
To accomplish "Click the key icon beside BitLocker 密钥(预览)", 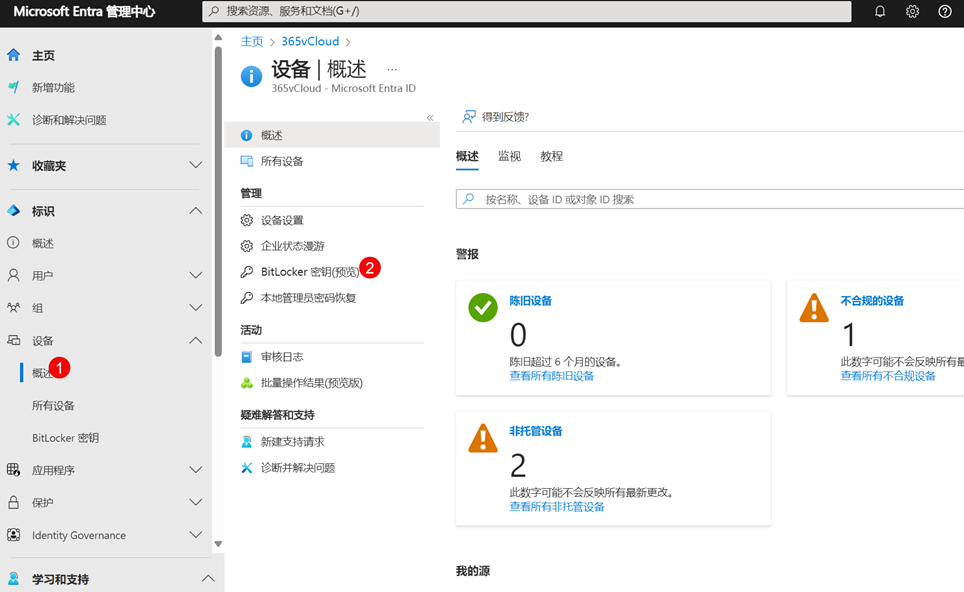I will point(247,272).
